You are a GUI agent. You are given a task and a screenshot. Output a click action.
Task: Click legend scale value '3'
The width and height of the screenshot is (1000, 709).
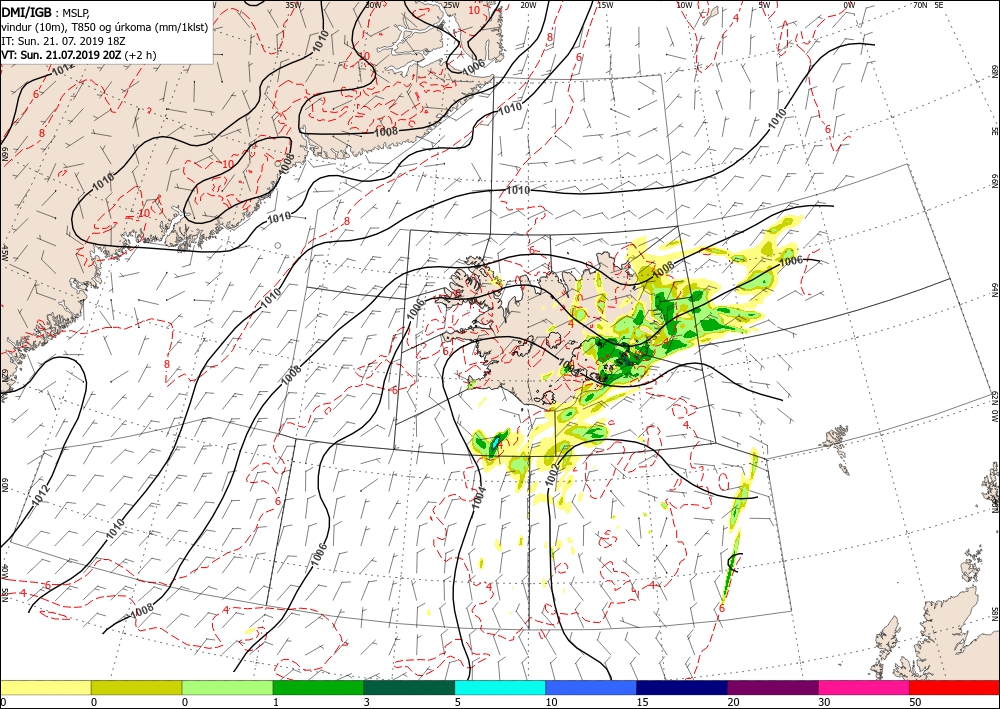[367, 702]
